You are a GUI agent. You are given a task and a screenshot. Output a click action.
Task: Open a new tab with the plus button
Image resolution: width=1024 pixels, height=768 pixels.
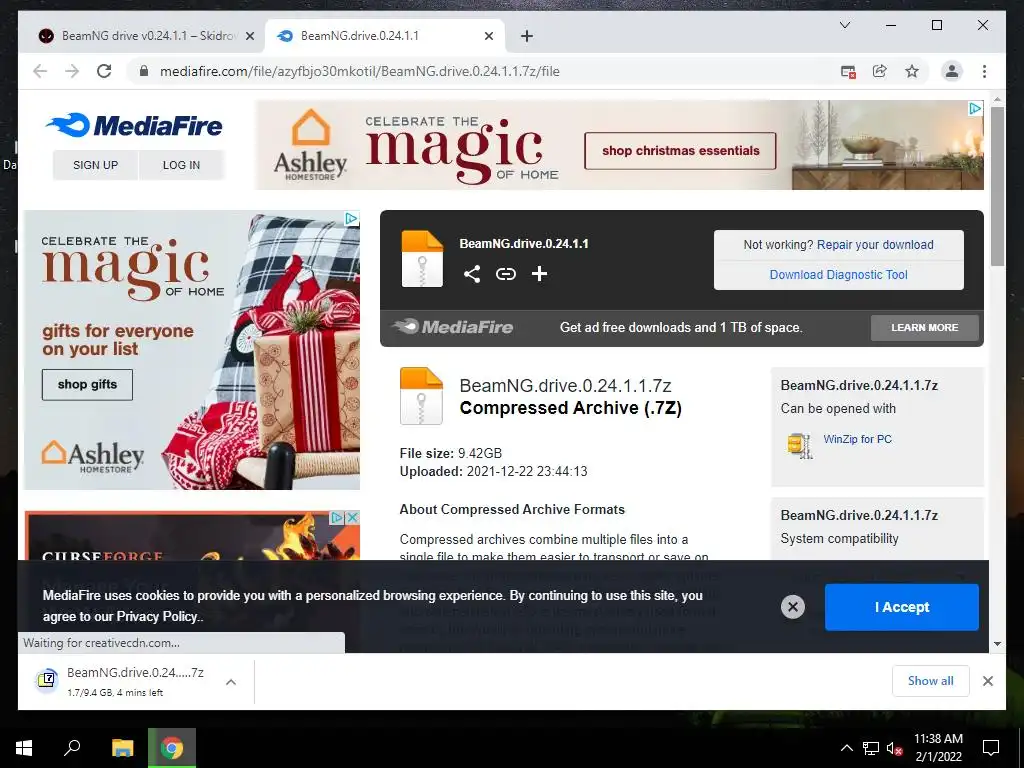527,36
